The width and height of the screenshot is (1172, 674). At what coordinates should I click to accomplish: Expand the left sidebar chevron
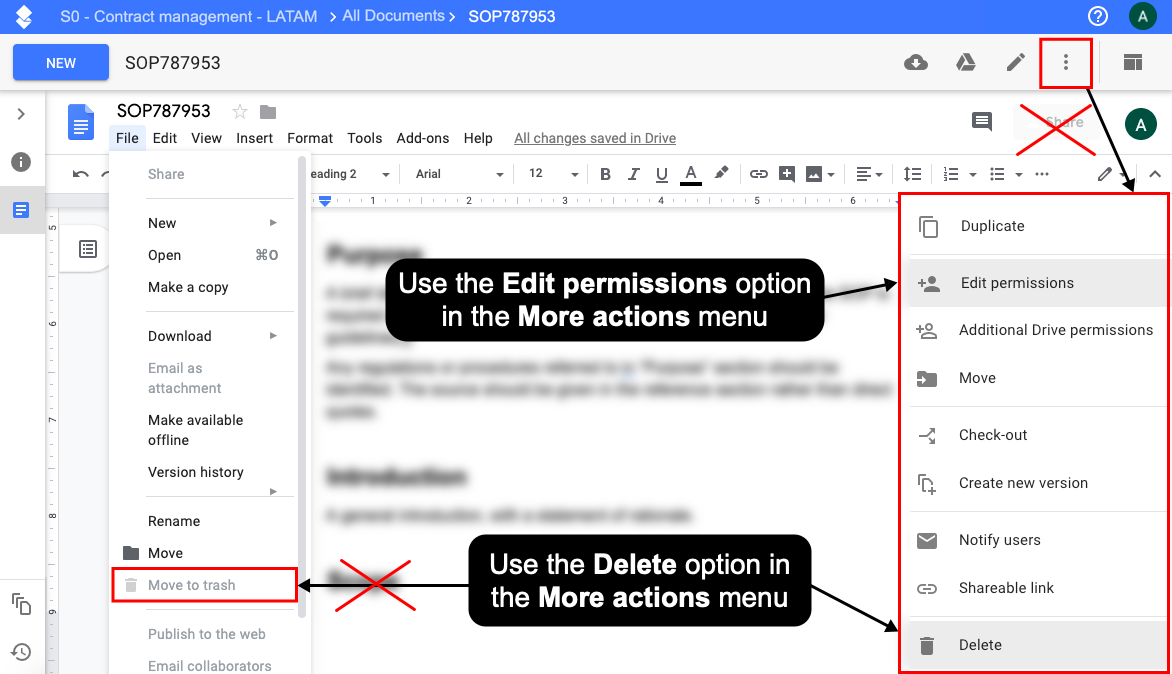[21, 114]
